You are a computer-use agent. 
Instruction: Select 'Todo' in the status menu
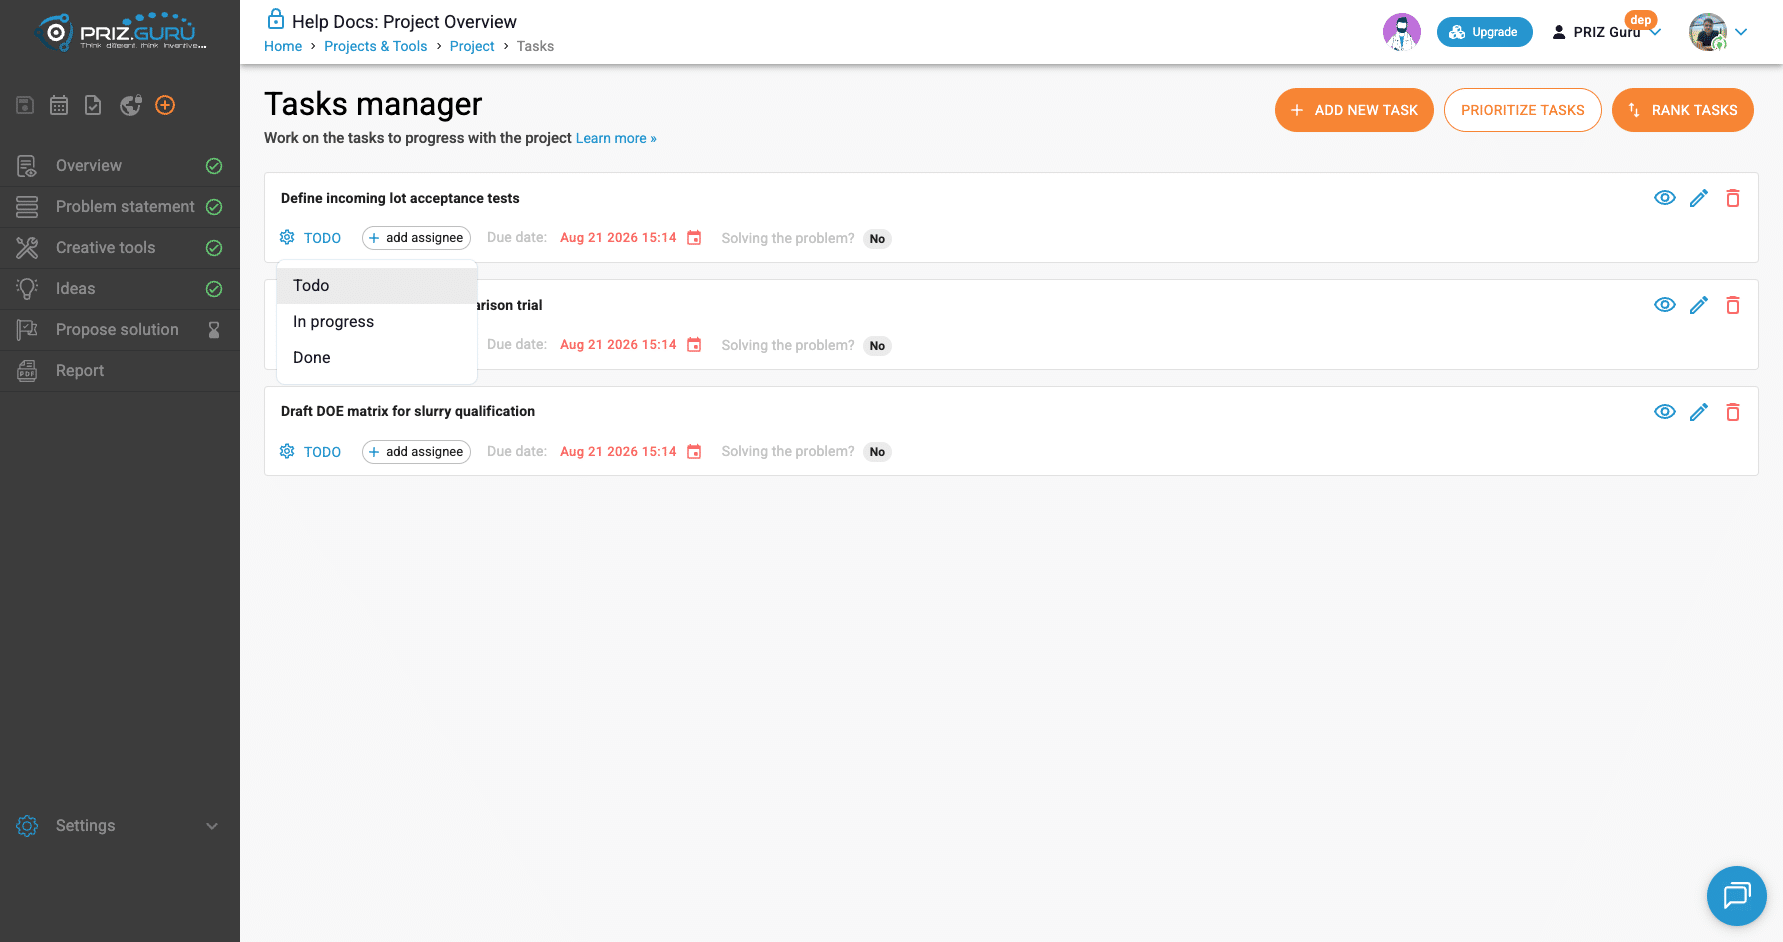coord(377,286)
